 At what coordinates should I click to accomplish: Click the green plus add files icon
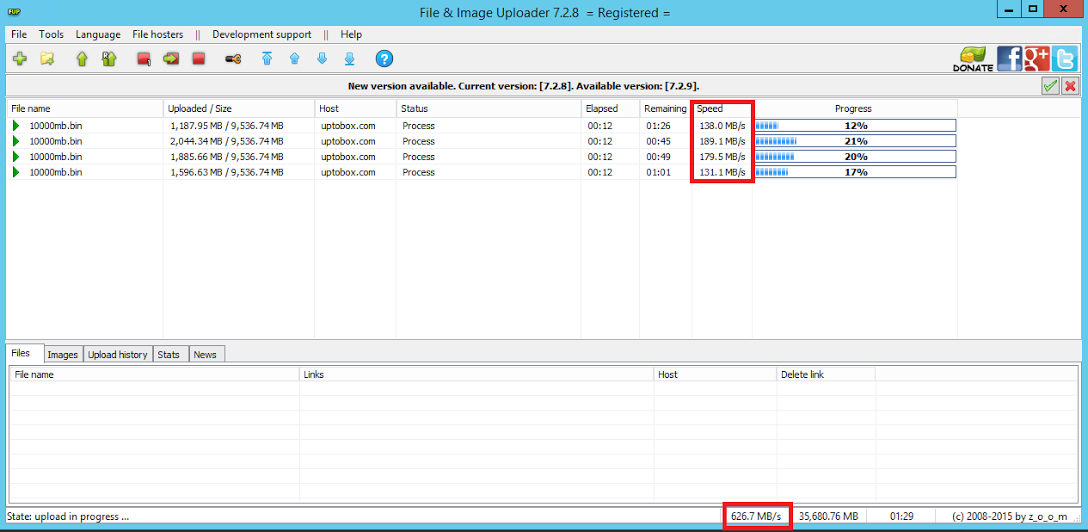20,60
